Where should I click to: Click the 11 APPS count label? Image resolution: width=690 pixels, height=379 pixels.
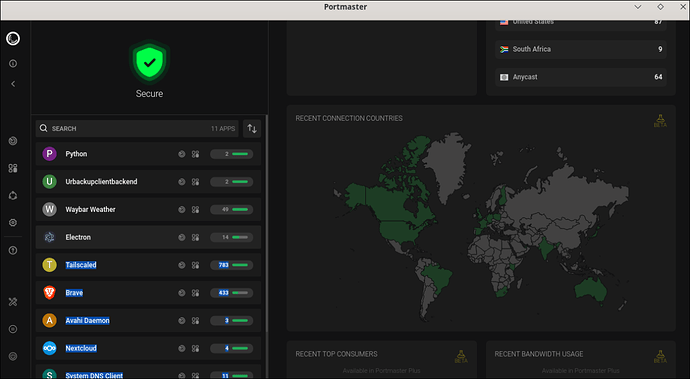(223, 129)
